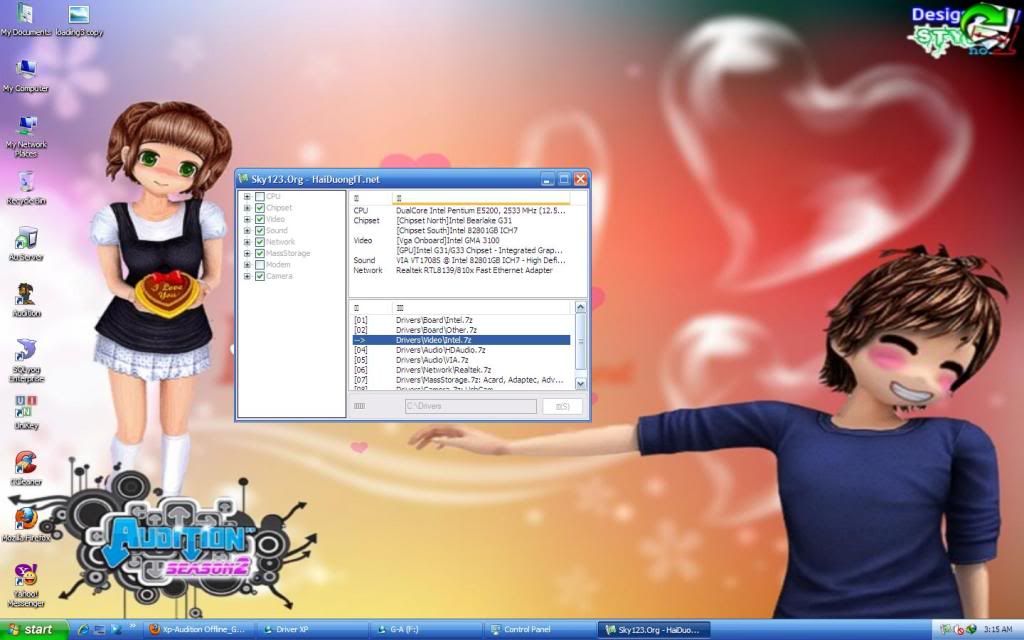Click [Vga Onboard]Intel GMA 3100 row
Image resolution: width=1024 pixels, height=640 pixels.
pyautogui.click(x=461, y=240)
